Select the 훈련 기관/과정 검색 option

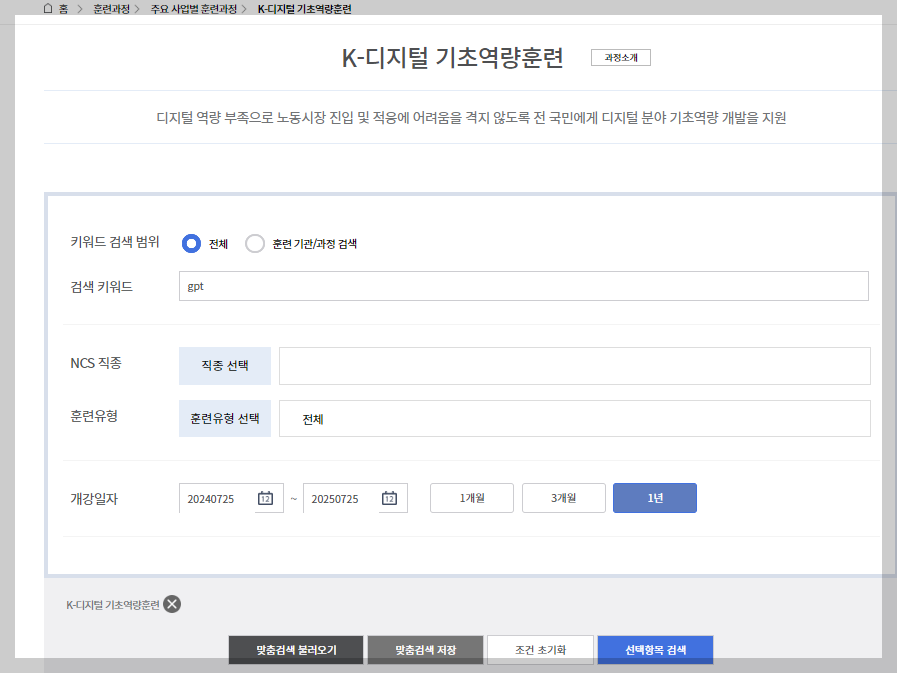pyautogui.click(x=256, y=243)
